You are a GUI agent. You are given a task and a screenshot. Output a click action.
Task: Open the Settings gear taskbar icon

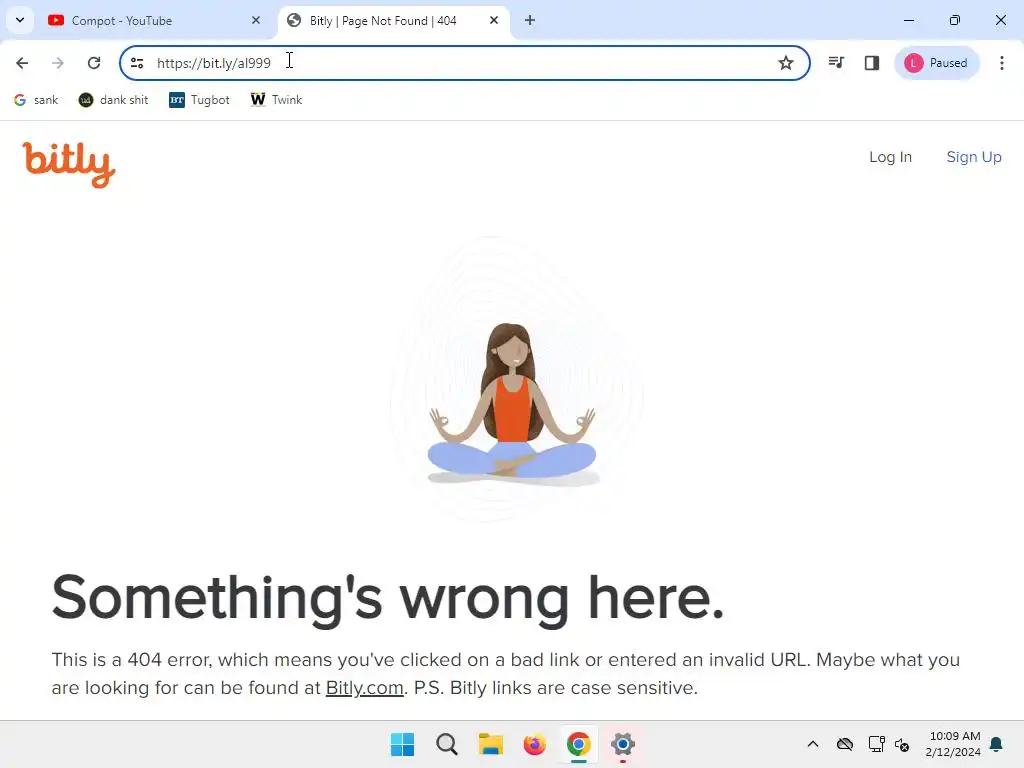click(x=623, y=744)
